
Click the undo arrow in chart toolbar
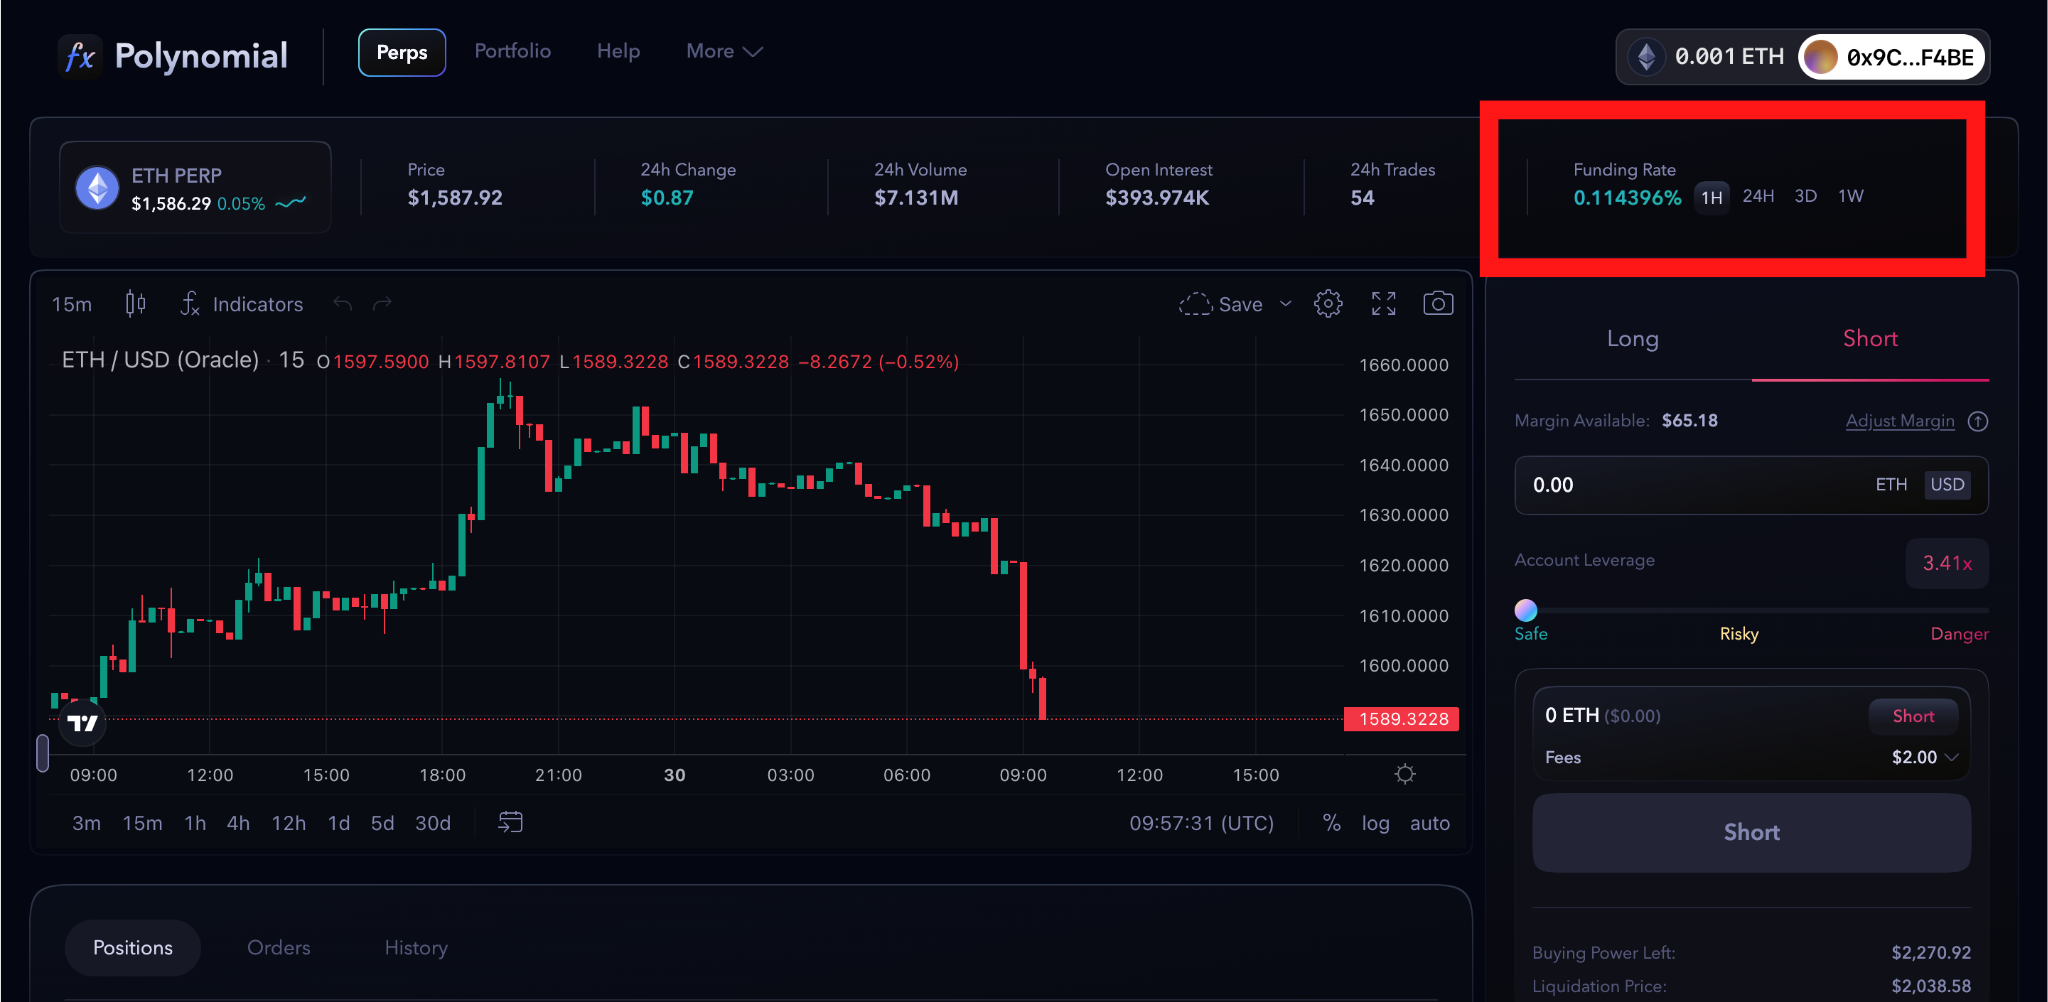tap(343, 304)
